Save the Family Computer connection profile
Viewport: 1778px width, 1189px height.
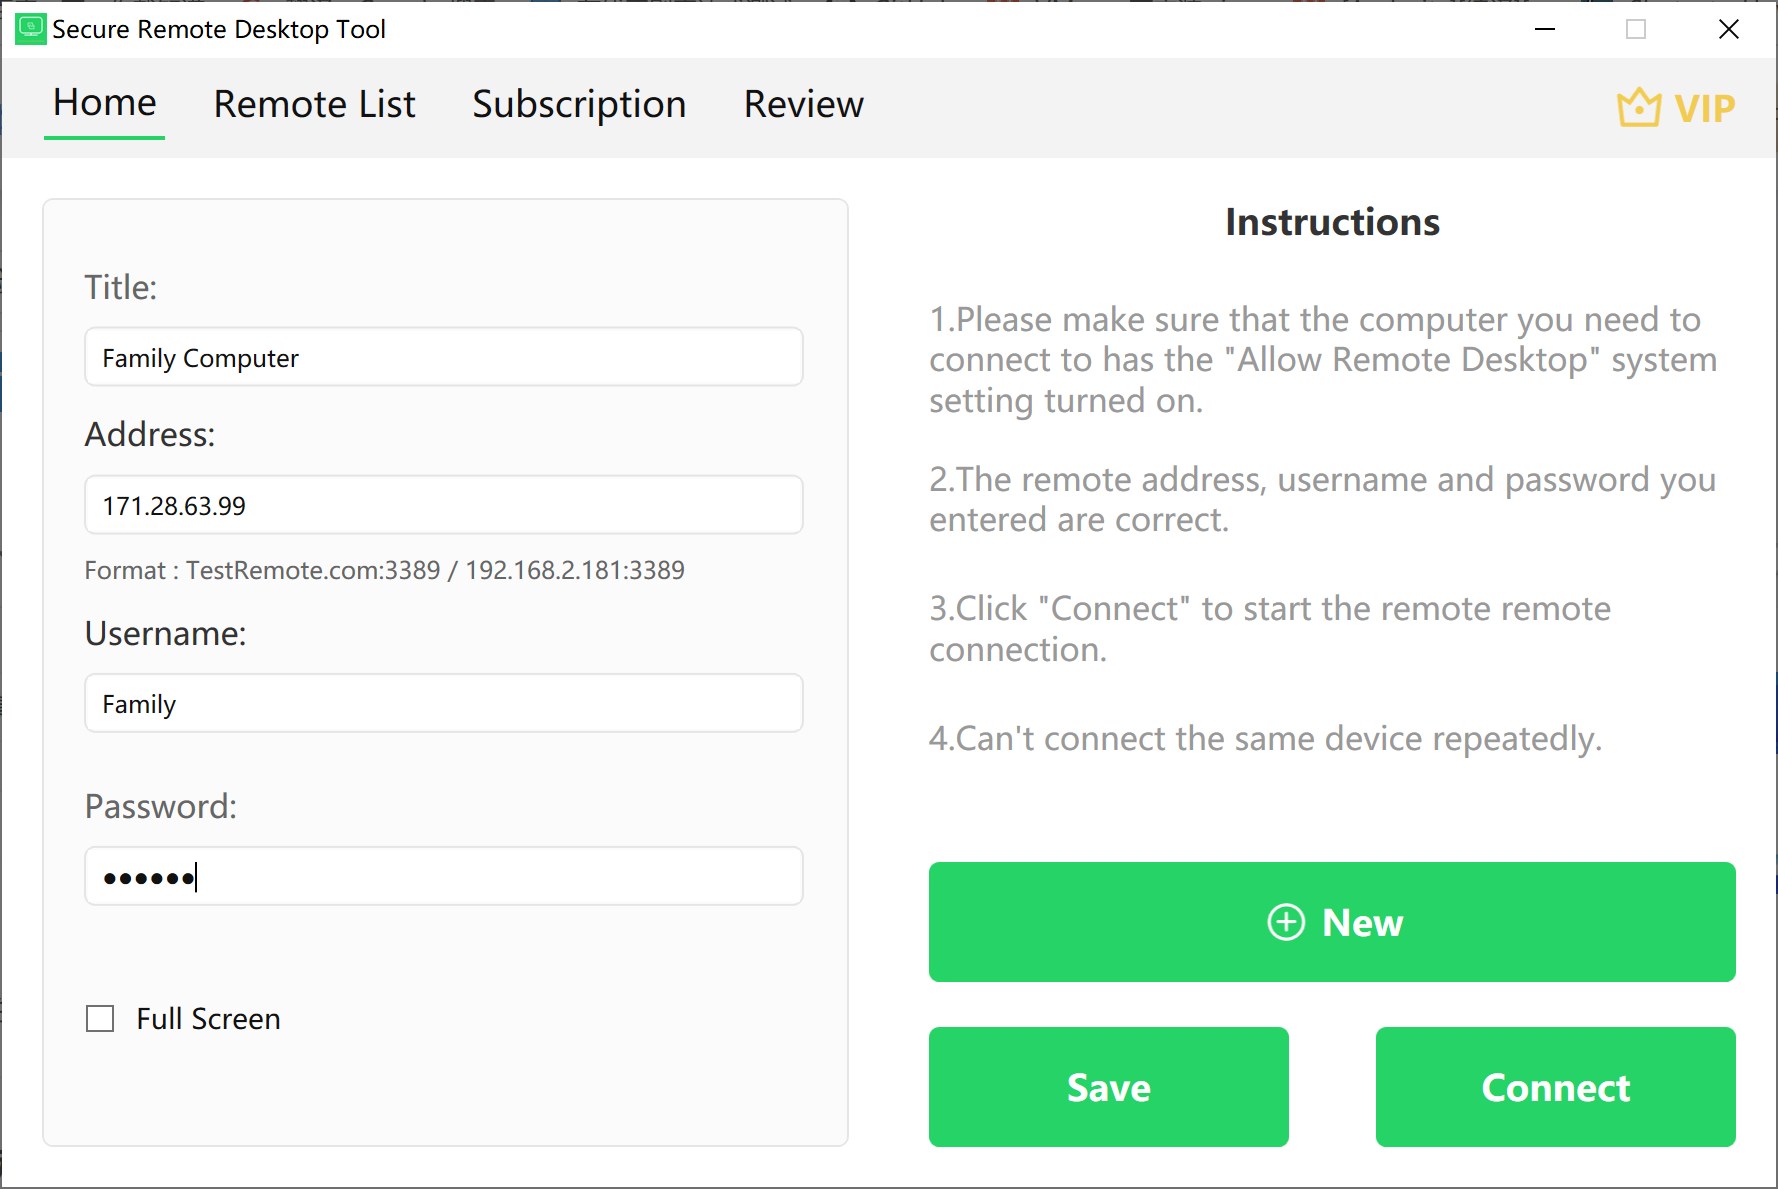tap(1108, 1087)
